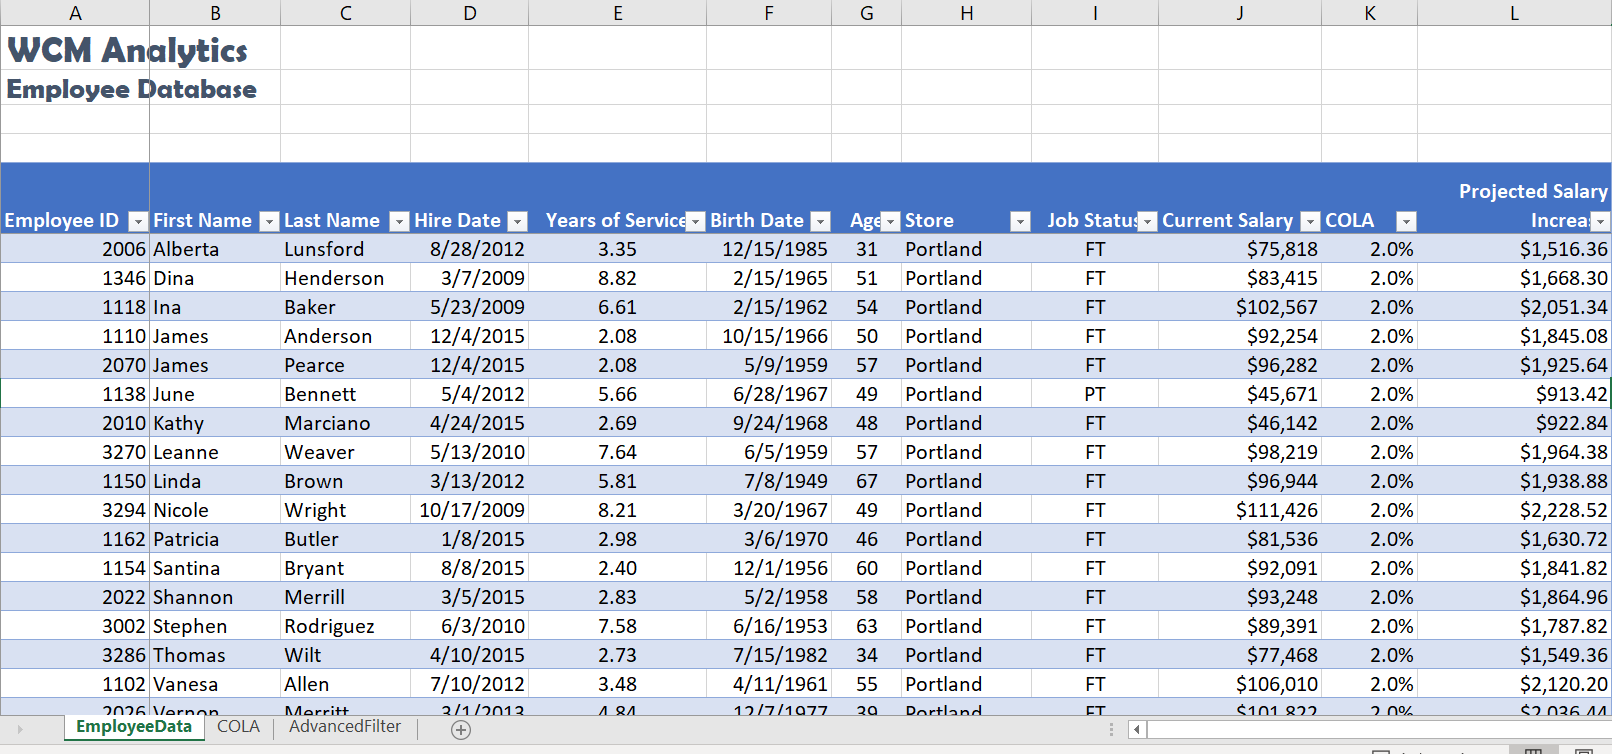Select Employee ID cell 1346

click(x=75, y=278)
